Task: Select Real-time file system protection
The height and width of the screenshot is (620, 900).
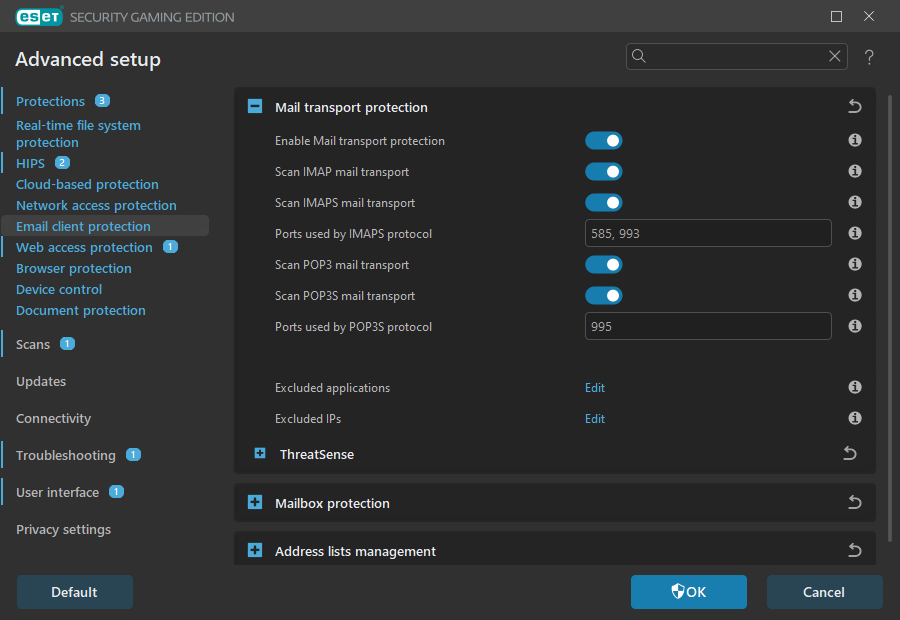Action: tap(78, 134)
